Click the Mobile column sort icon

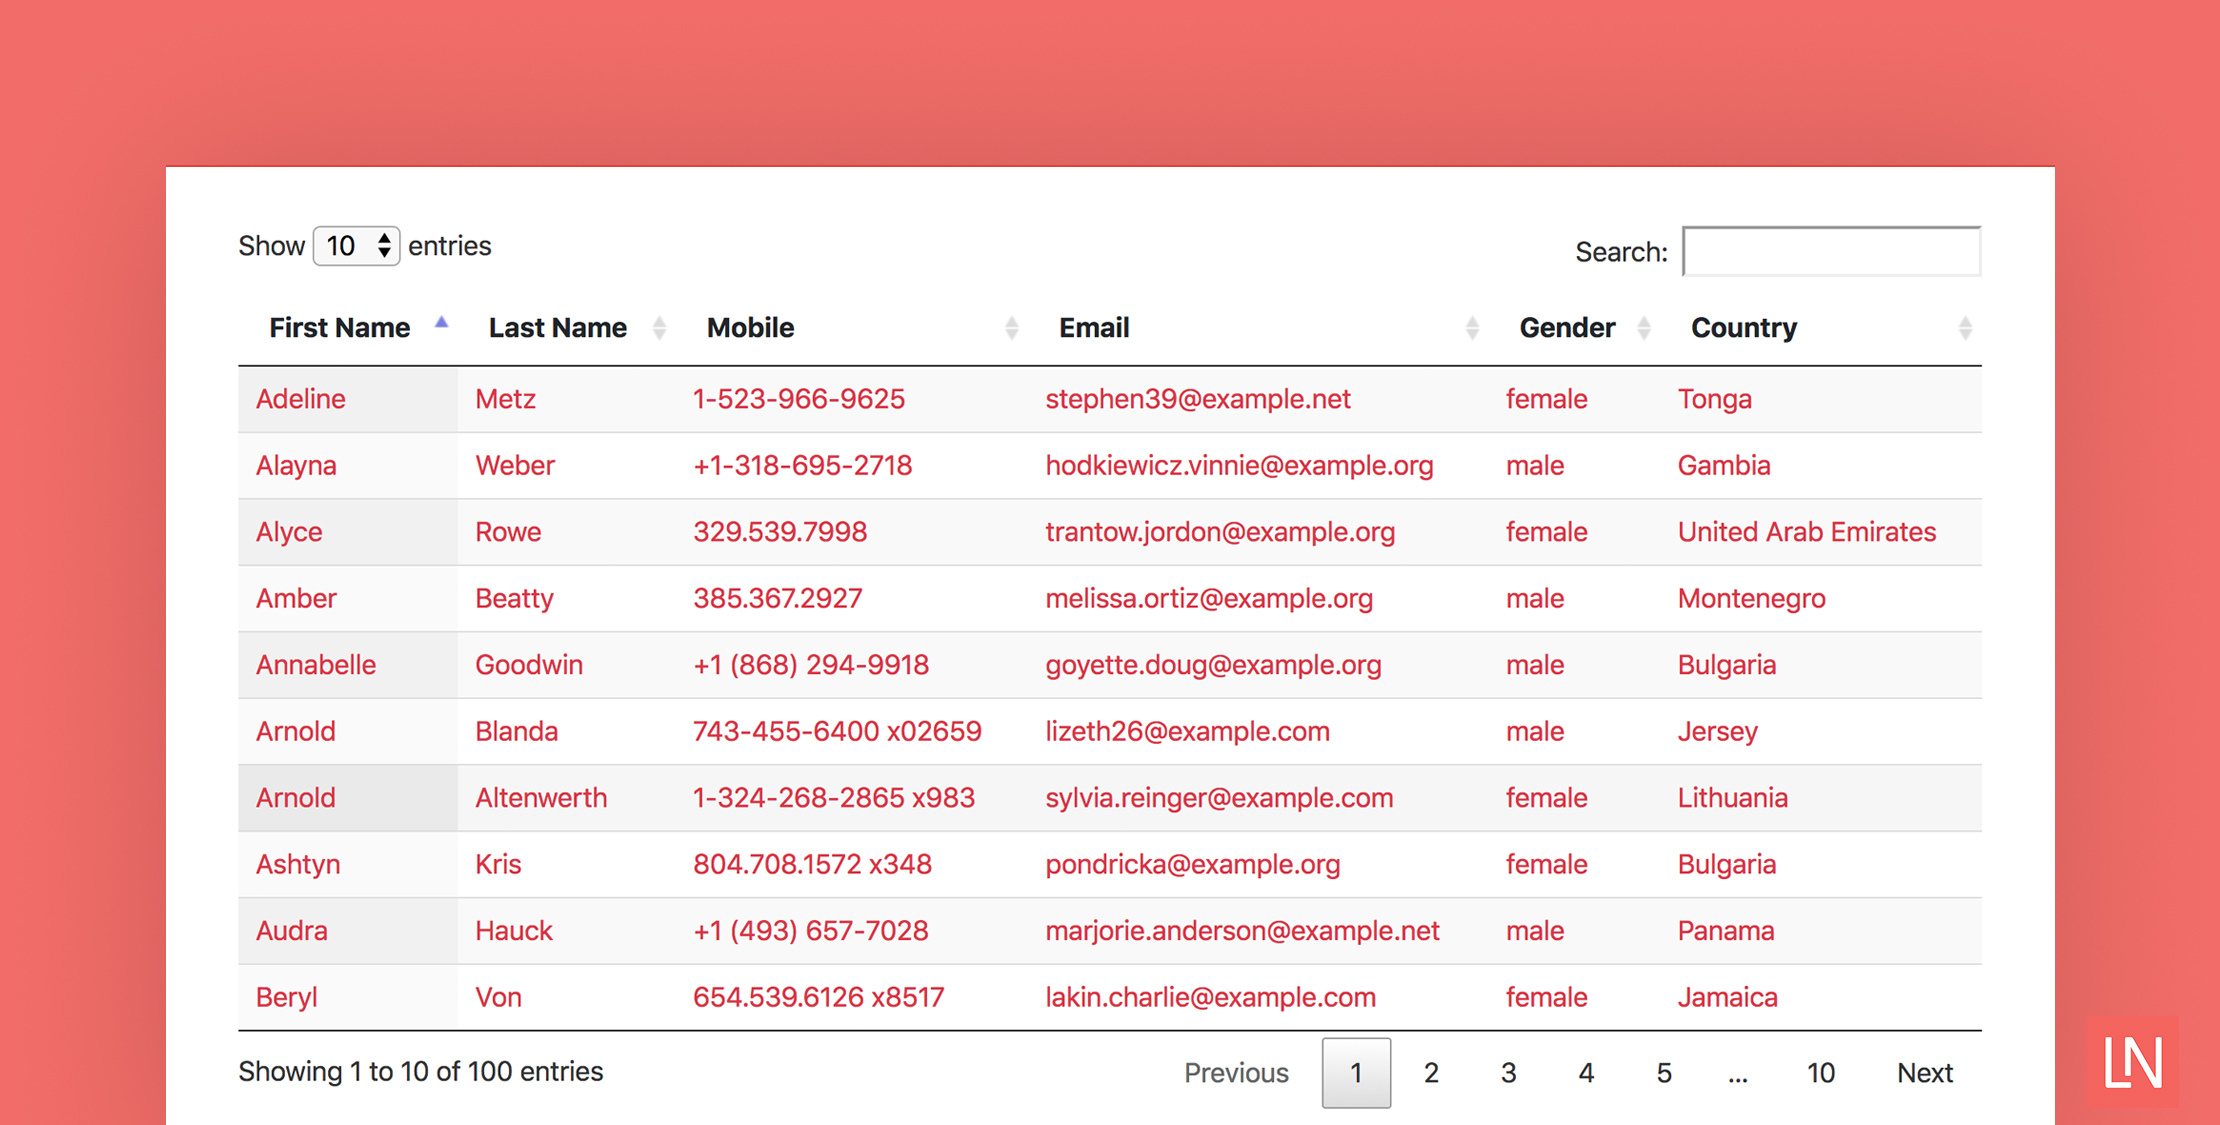pos(1012,329)
